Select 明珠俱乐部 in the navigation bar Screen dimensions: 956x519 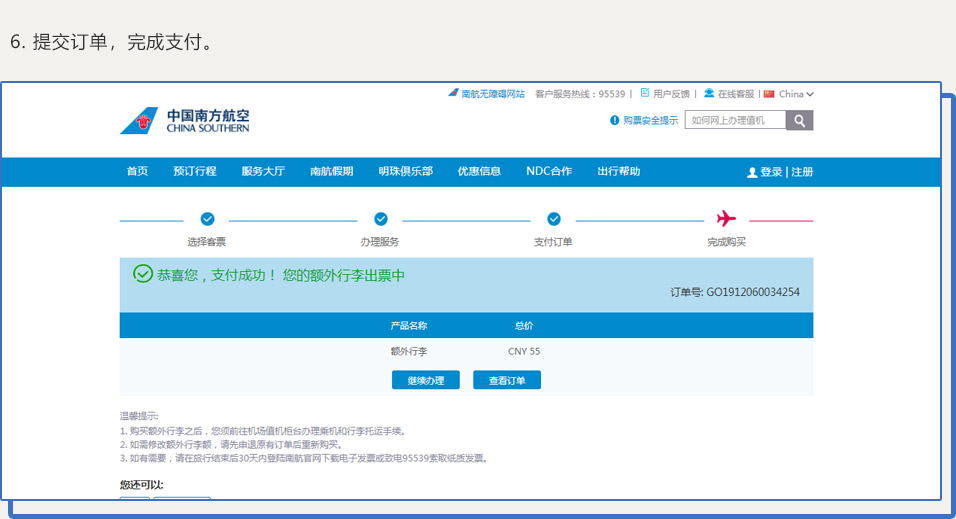(x=405, y=172)
